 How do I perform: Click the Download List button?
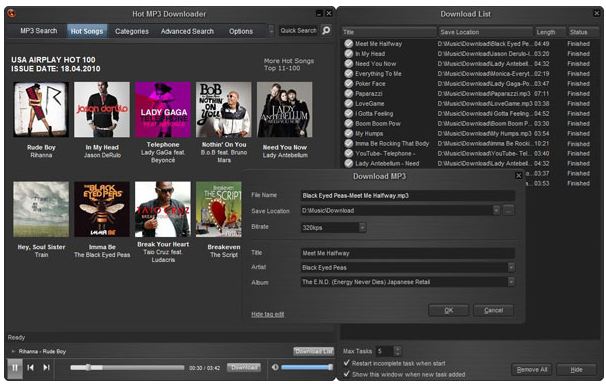(313, 351)
